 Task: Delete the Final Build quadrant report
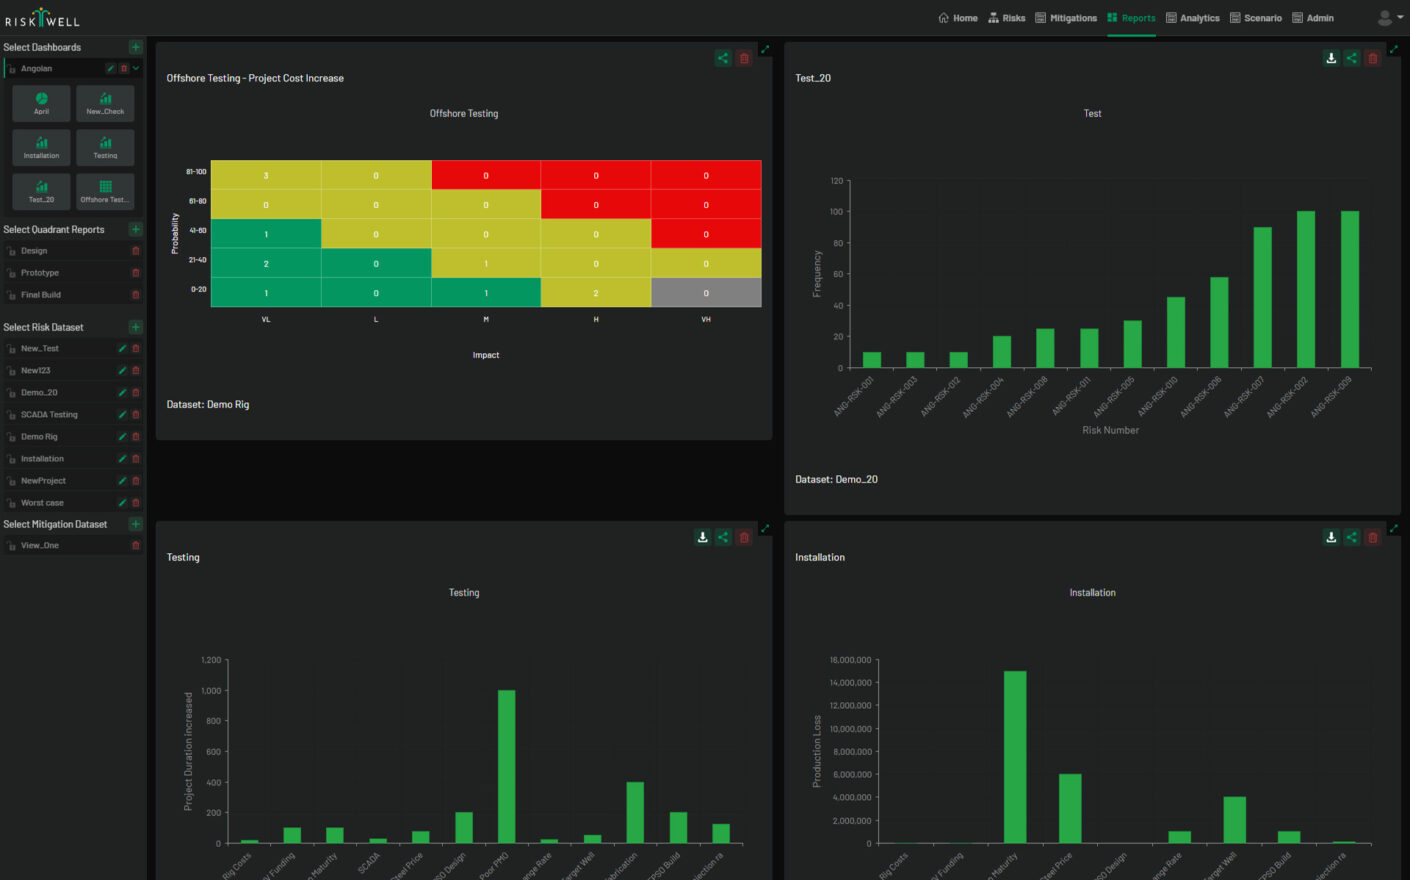[136, 295]
